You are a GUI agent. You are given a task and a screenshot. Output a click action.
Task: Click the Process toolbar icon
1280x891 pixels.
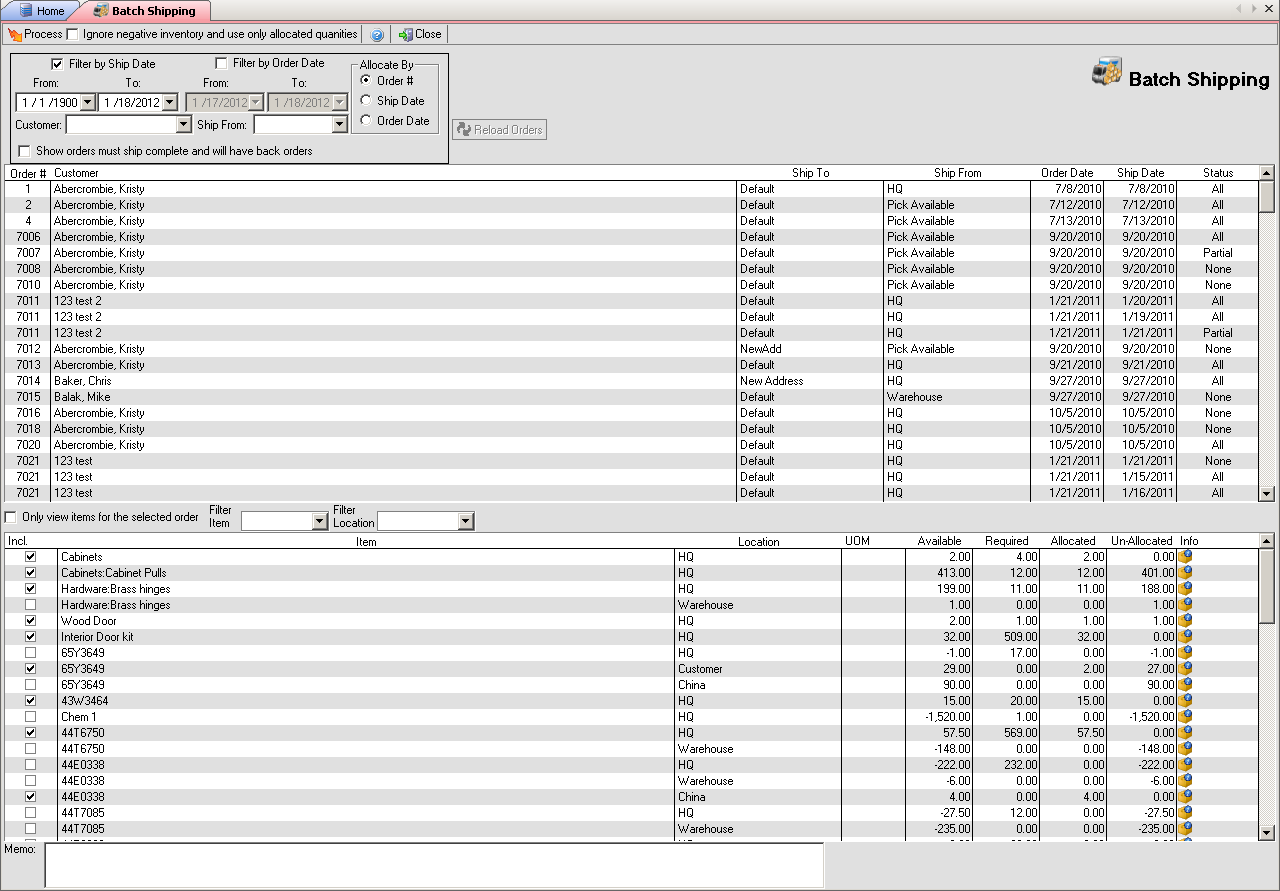[15, 34]
